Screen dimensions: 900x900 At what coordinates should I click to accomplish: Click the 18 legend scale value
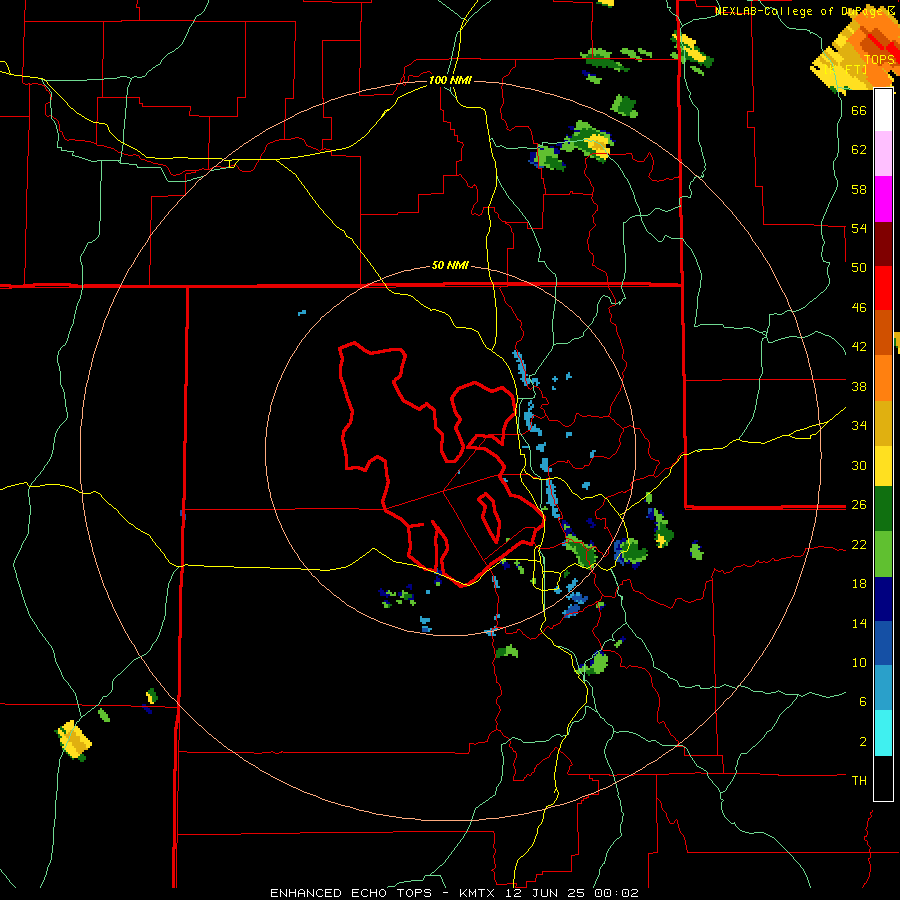click(859, 584)
